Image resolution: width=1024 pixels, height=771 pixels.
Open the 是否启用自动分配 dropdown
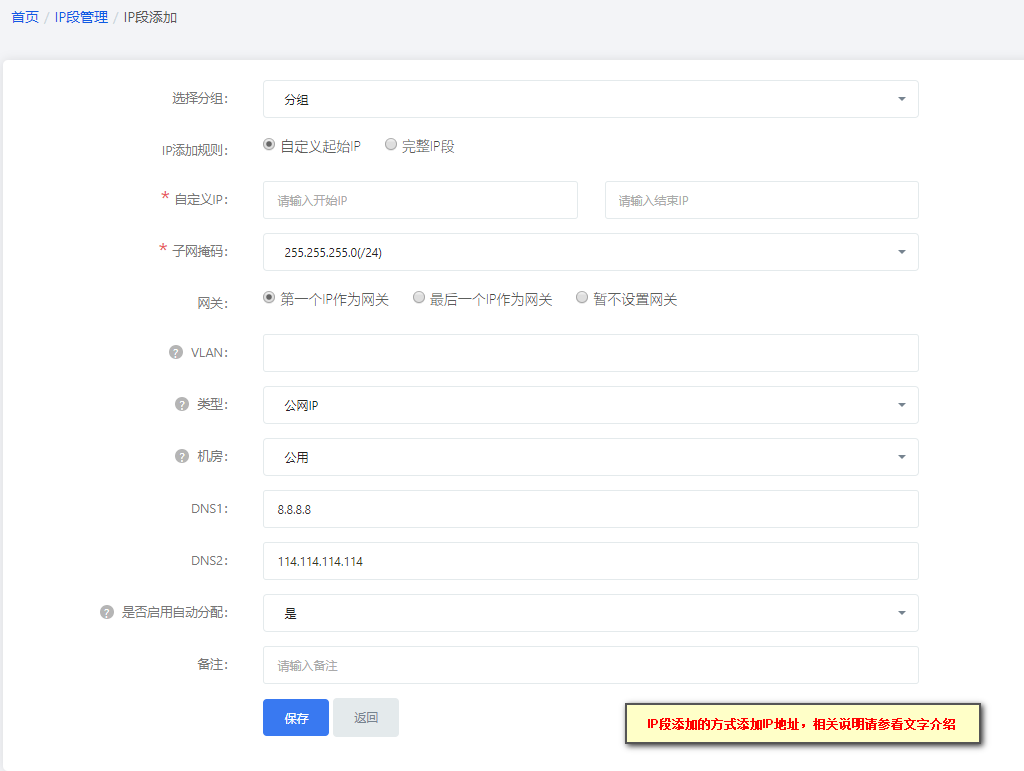pyautogui.click(x=590, y=613)
